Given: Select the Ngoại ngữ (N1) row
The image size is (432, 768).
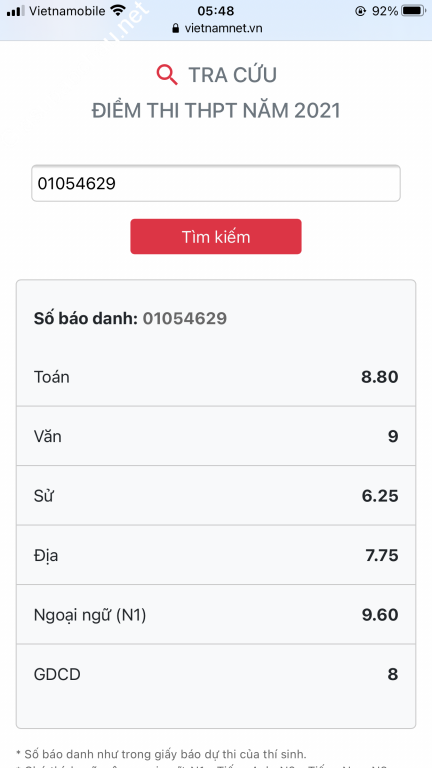Looking at the screenshot, I should pos(216,615).
